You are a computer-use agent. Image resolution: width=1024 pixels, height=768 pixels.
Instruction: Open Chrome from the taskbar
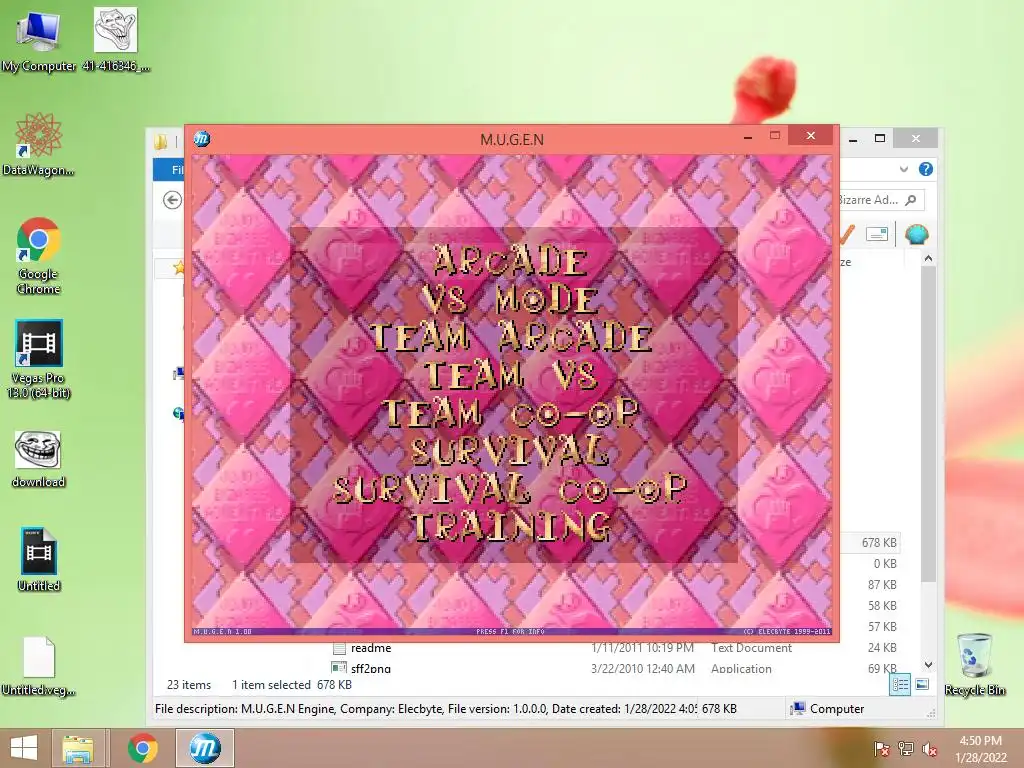(x=143, y=748)
